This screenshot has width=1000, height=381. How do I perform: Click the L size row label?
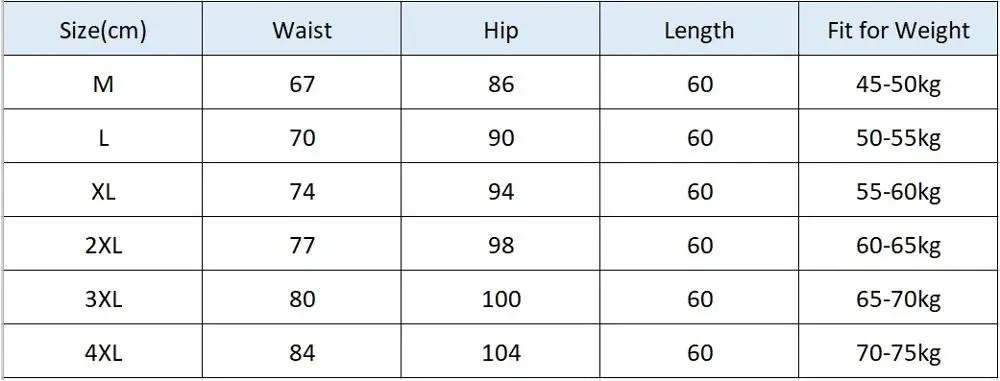(x=103, y=137)
